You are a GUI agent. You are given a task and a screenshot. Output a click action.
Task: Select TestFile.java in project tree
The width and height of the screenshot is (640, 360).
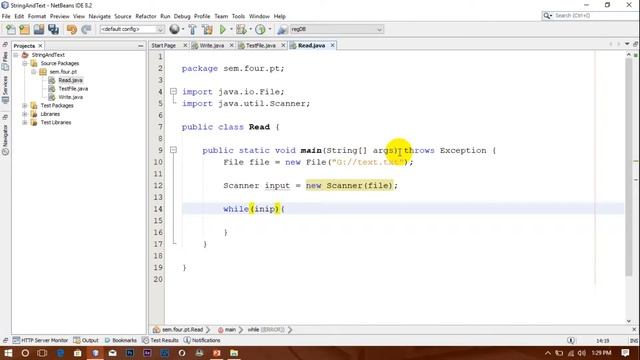coord(73,89)
